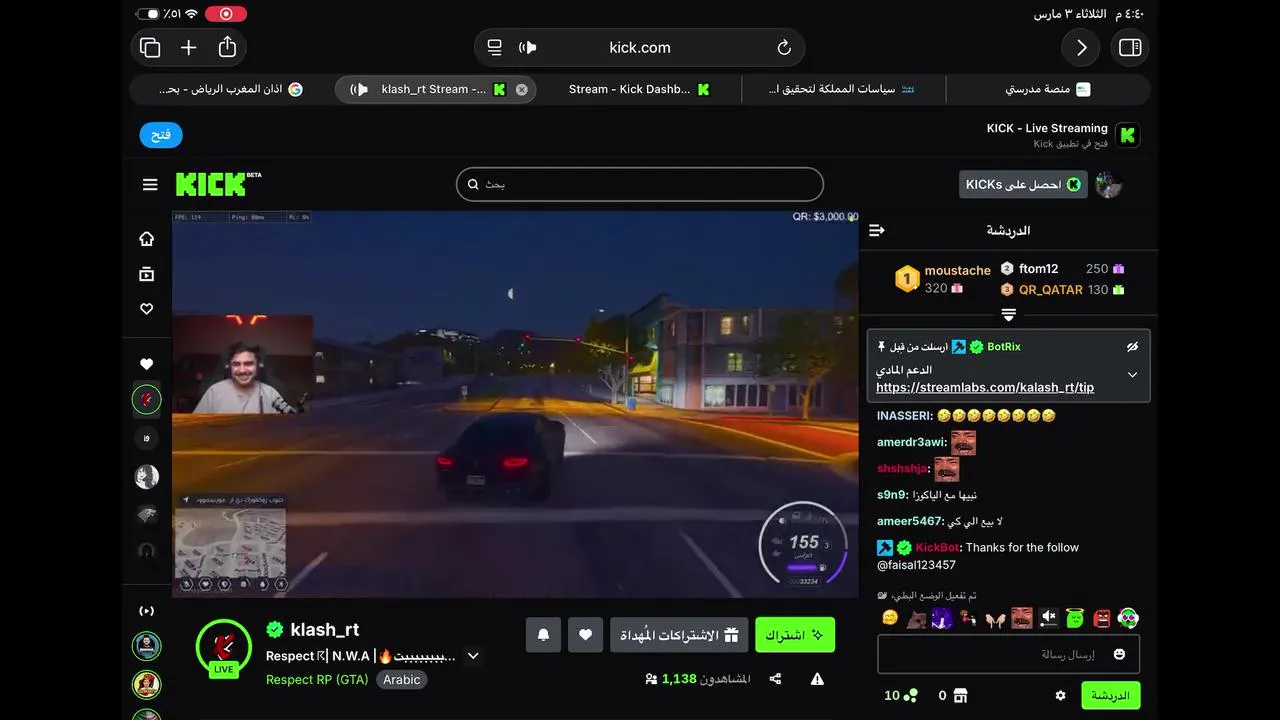Open moustache top gifter entry
Screen dimensions: 1280x720
(x=943, y=279)
